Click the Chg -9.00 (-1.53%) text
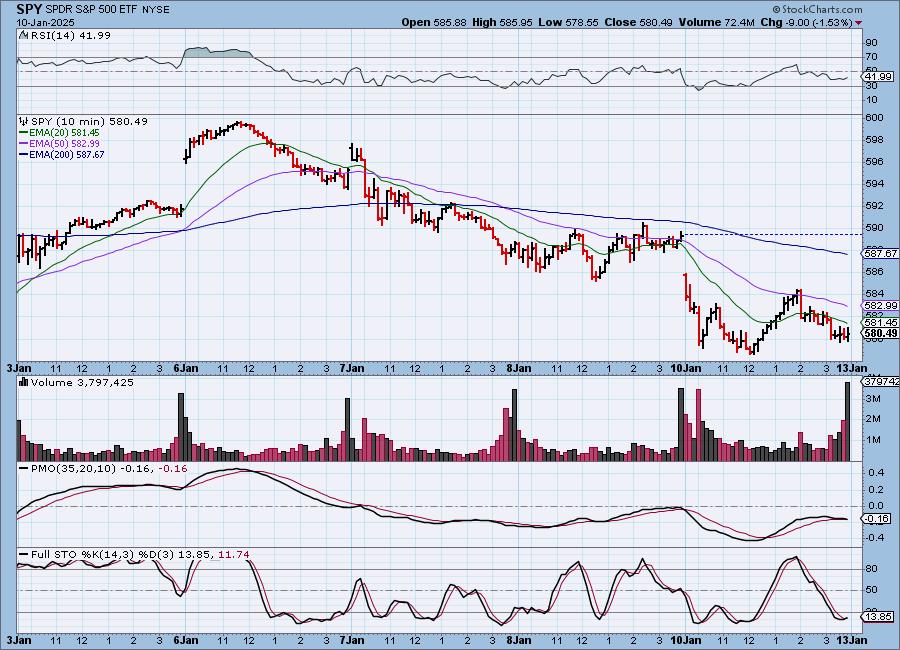900x650 pixels. click(806, 22)
